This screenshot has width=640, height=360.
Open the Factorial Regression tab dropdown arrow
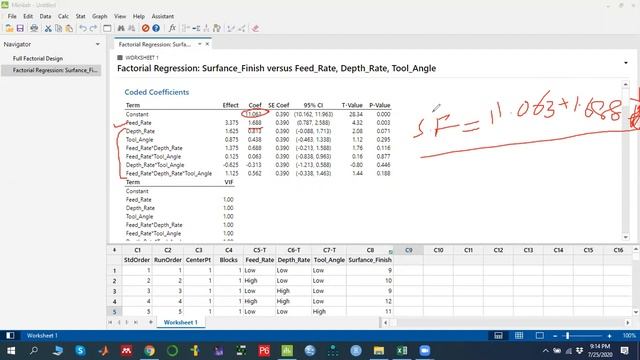[x=200, y=44]
